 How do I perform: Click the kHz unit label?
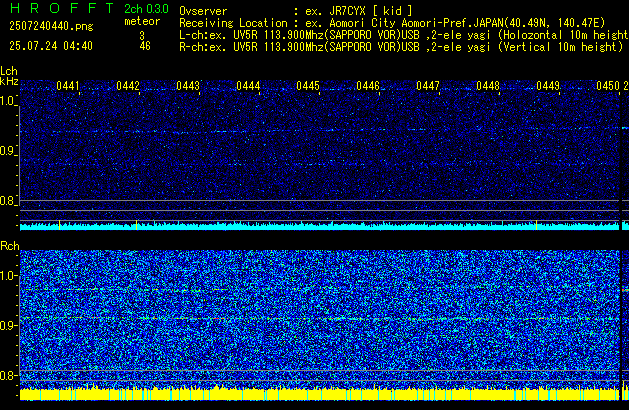coord(9,81)
